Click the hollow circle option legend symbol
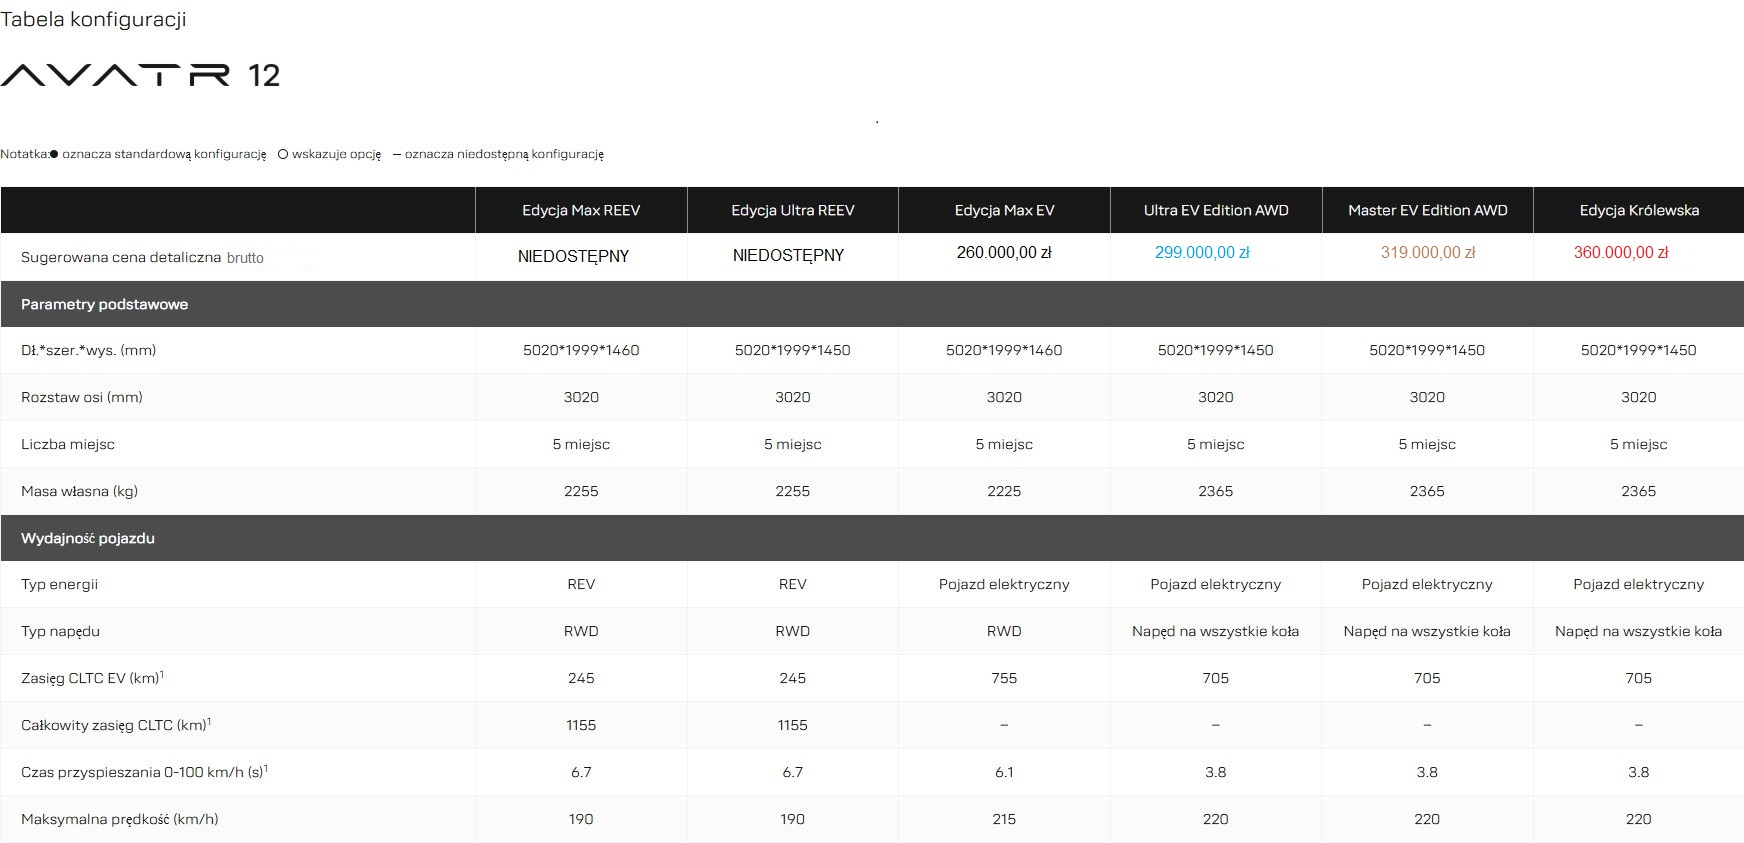1744x843 pixels. [283, 154]
